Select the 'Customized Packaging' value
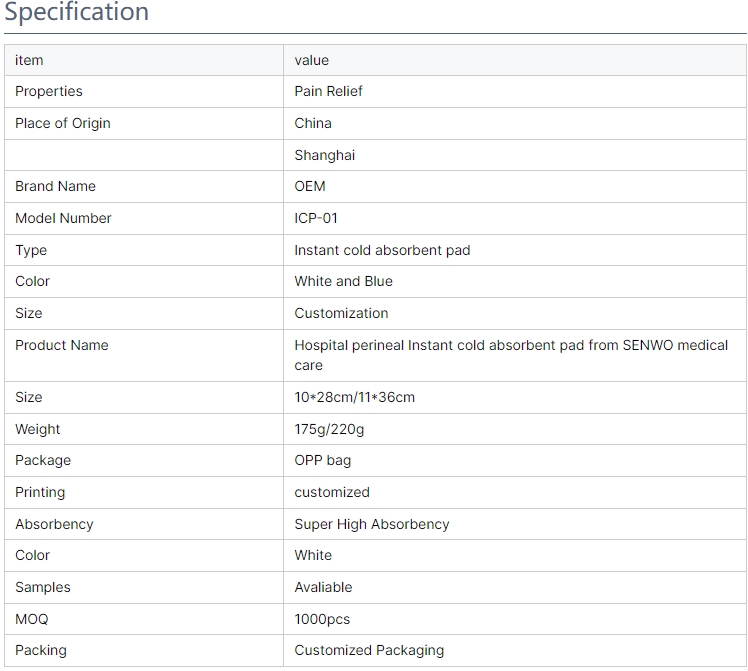This screenshot has height=671, width=748. 369,650
